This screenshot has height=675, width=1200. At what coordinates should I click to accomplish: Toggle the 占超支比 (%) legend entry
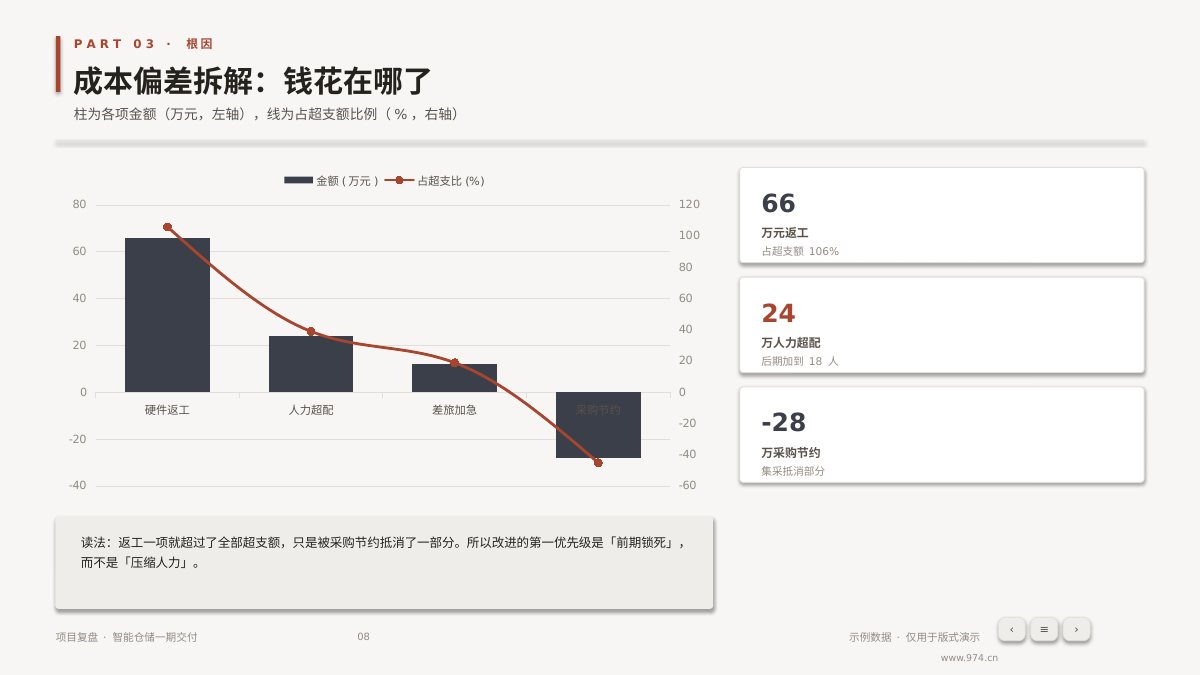[x=434, y=181]
